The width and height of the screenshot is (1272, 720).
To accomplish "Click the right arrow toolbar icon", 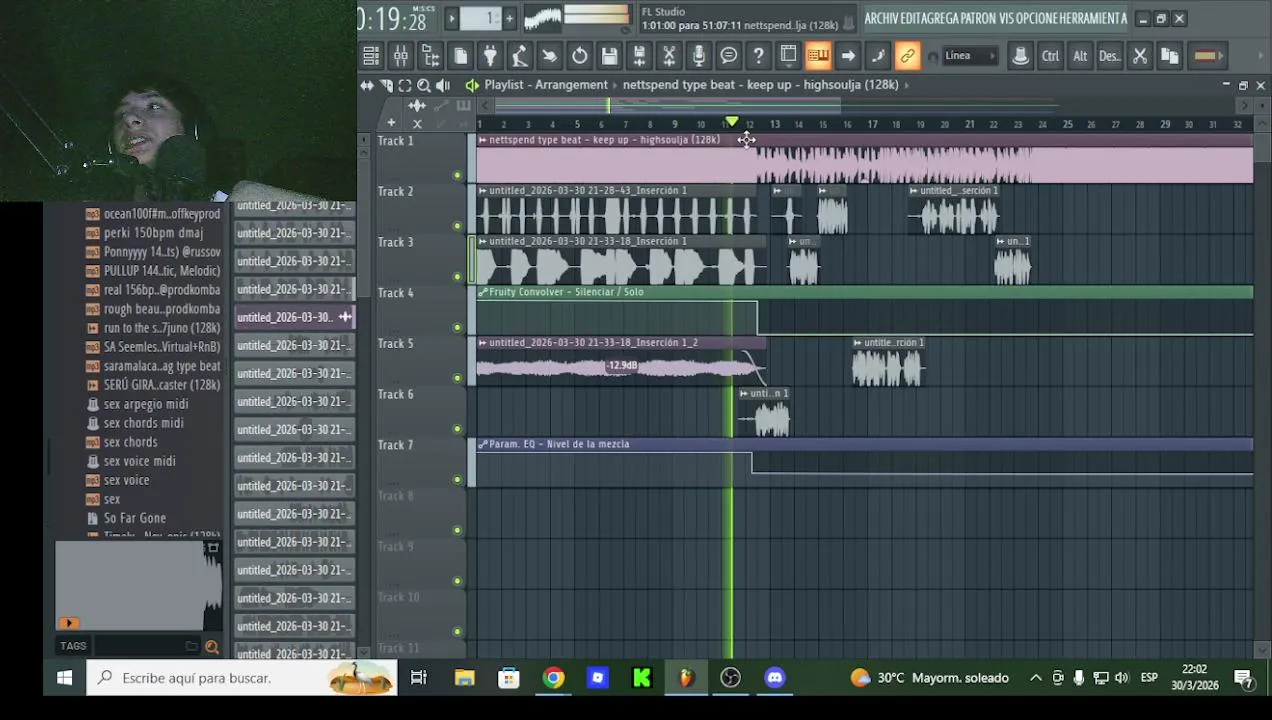I will point(848,56).
